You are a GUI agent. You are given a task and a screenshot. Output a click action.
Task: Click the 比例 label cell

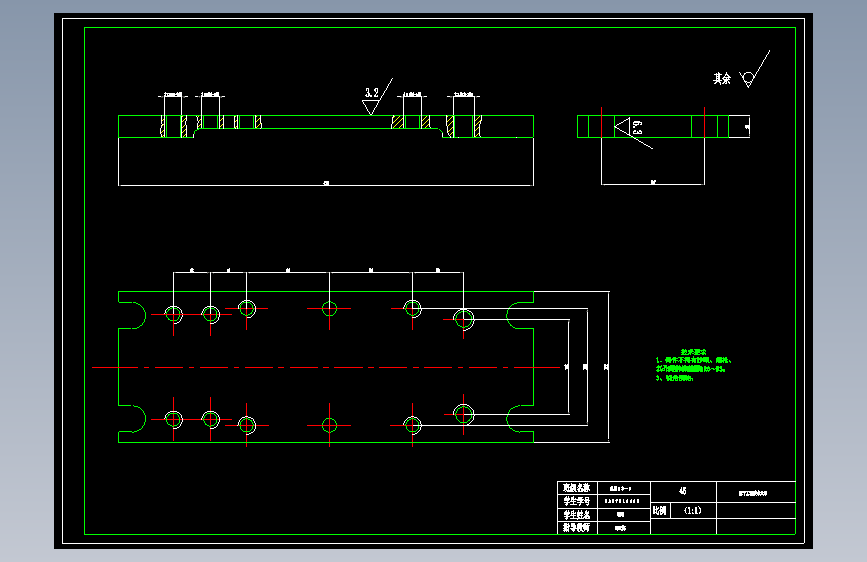pos(660,511)
